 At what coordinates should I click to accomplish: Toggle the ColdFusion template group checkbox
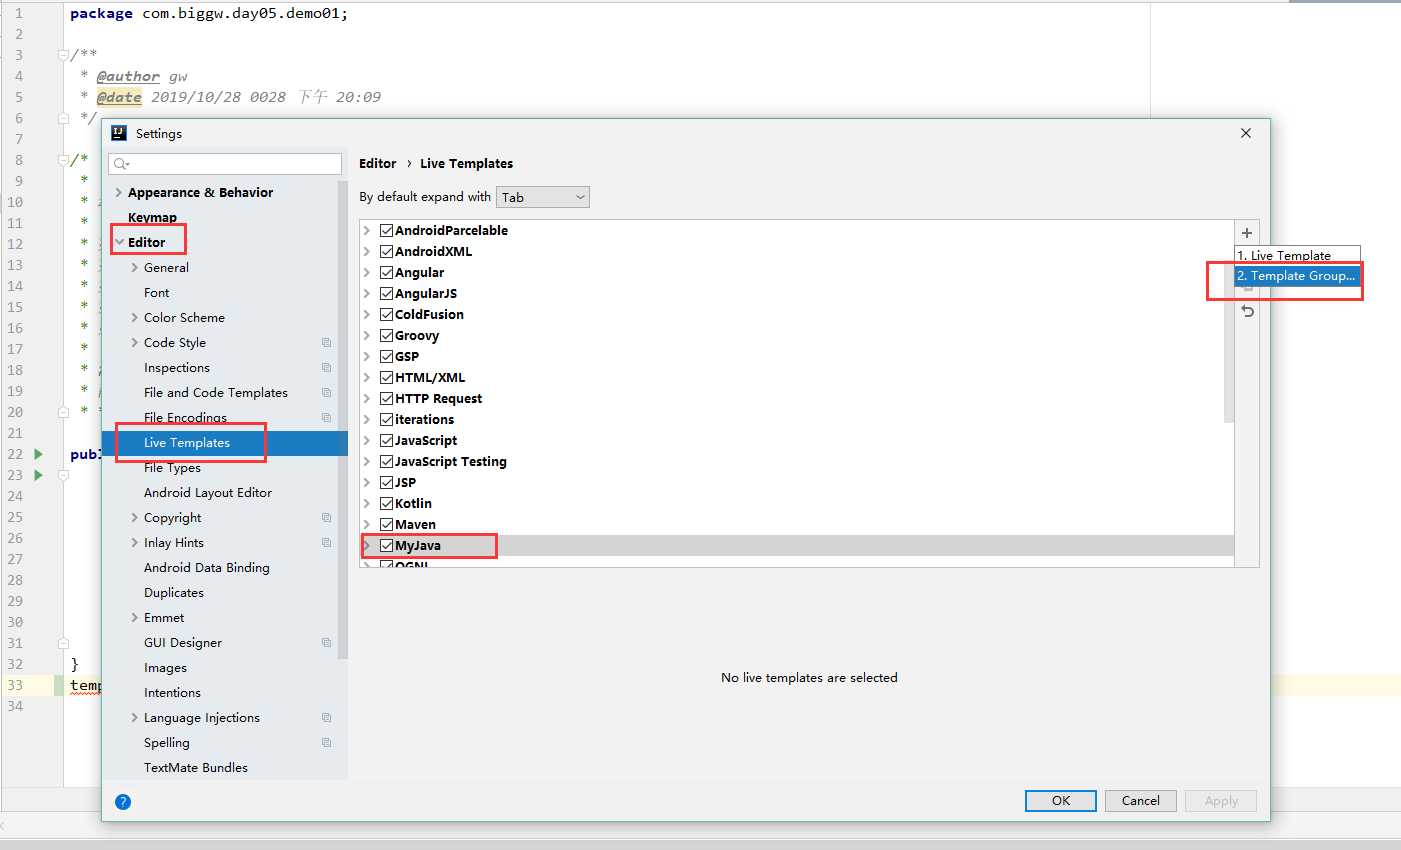tap(386, 314)
